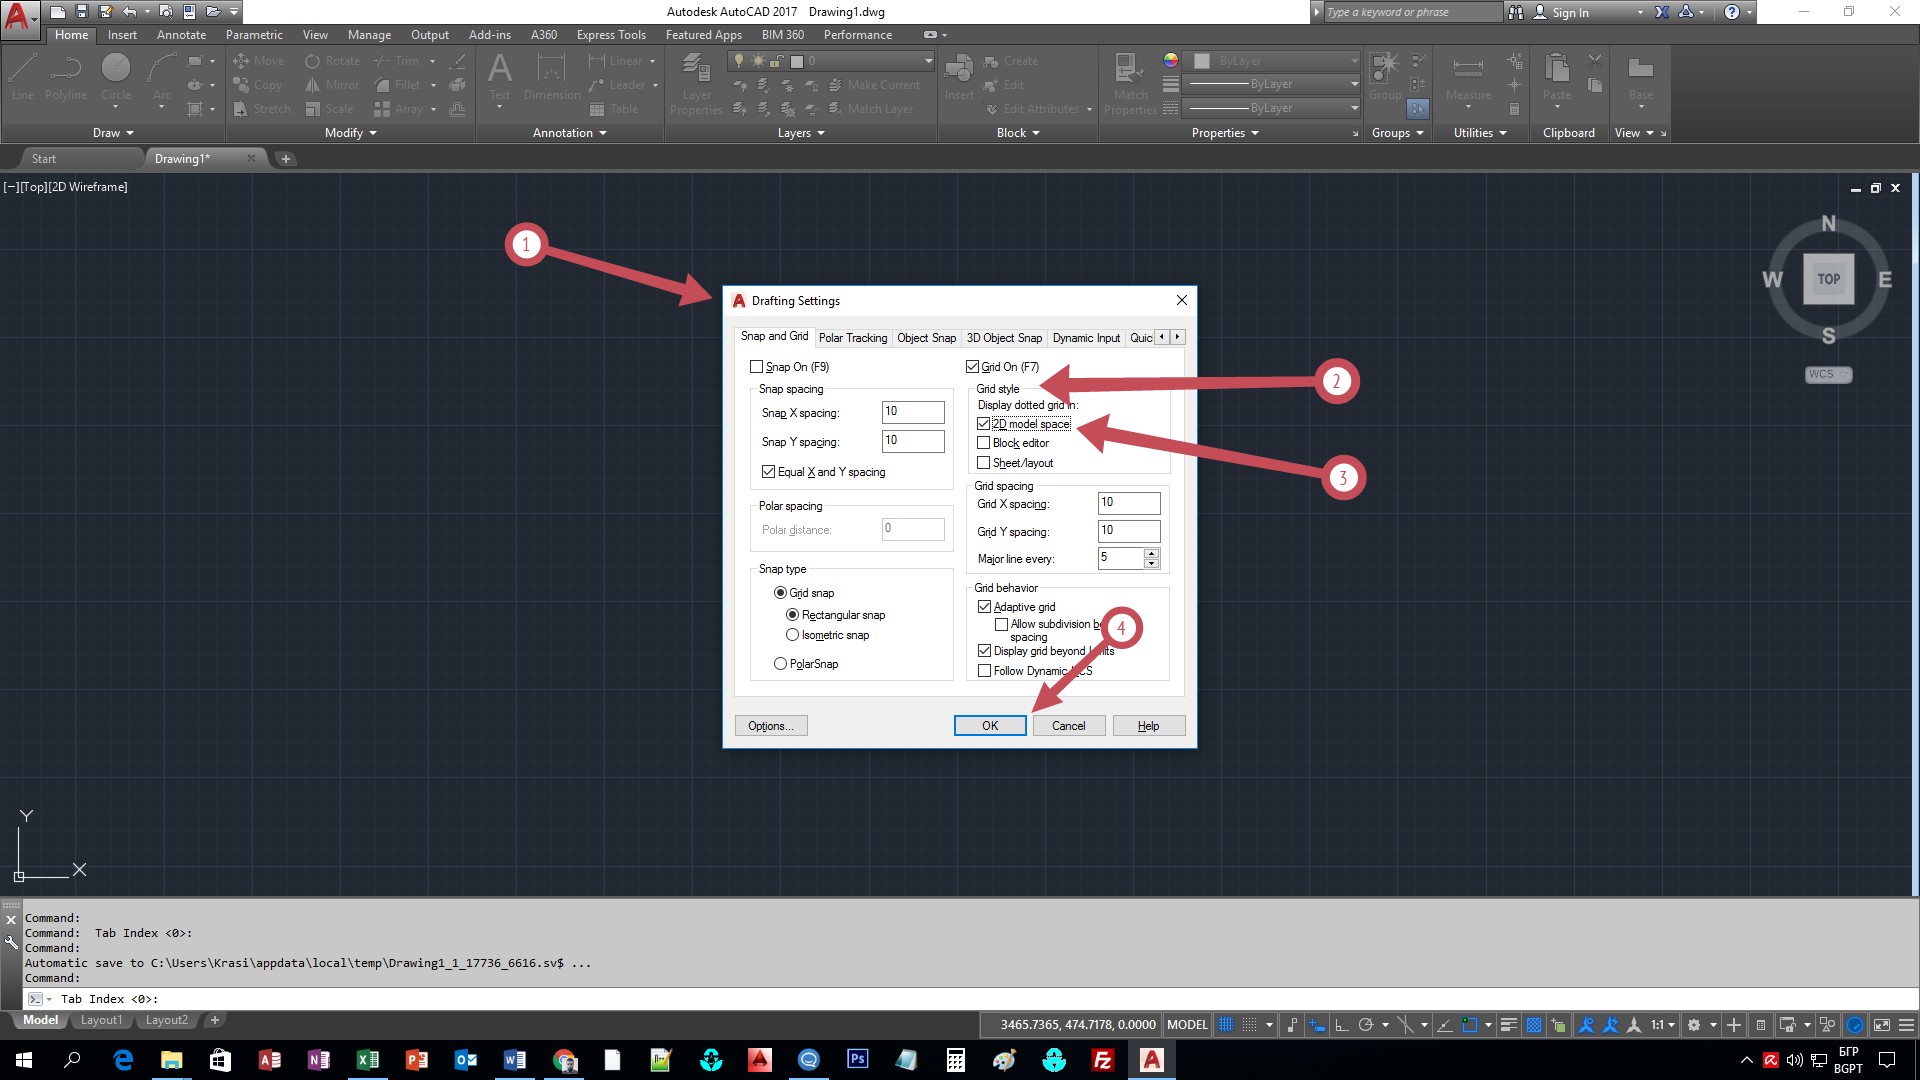Select the Circle tool
The width and height of the screenshot is (1920, 1080).
point(116,77)
